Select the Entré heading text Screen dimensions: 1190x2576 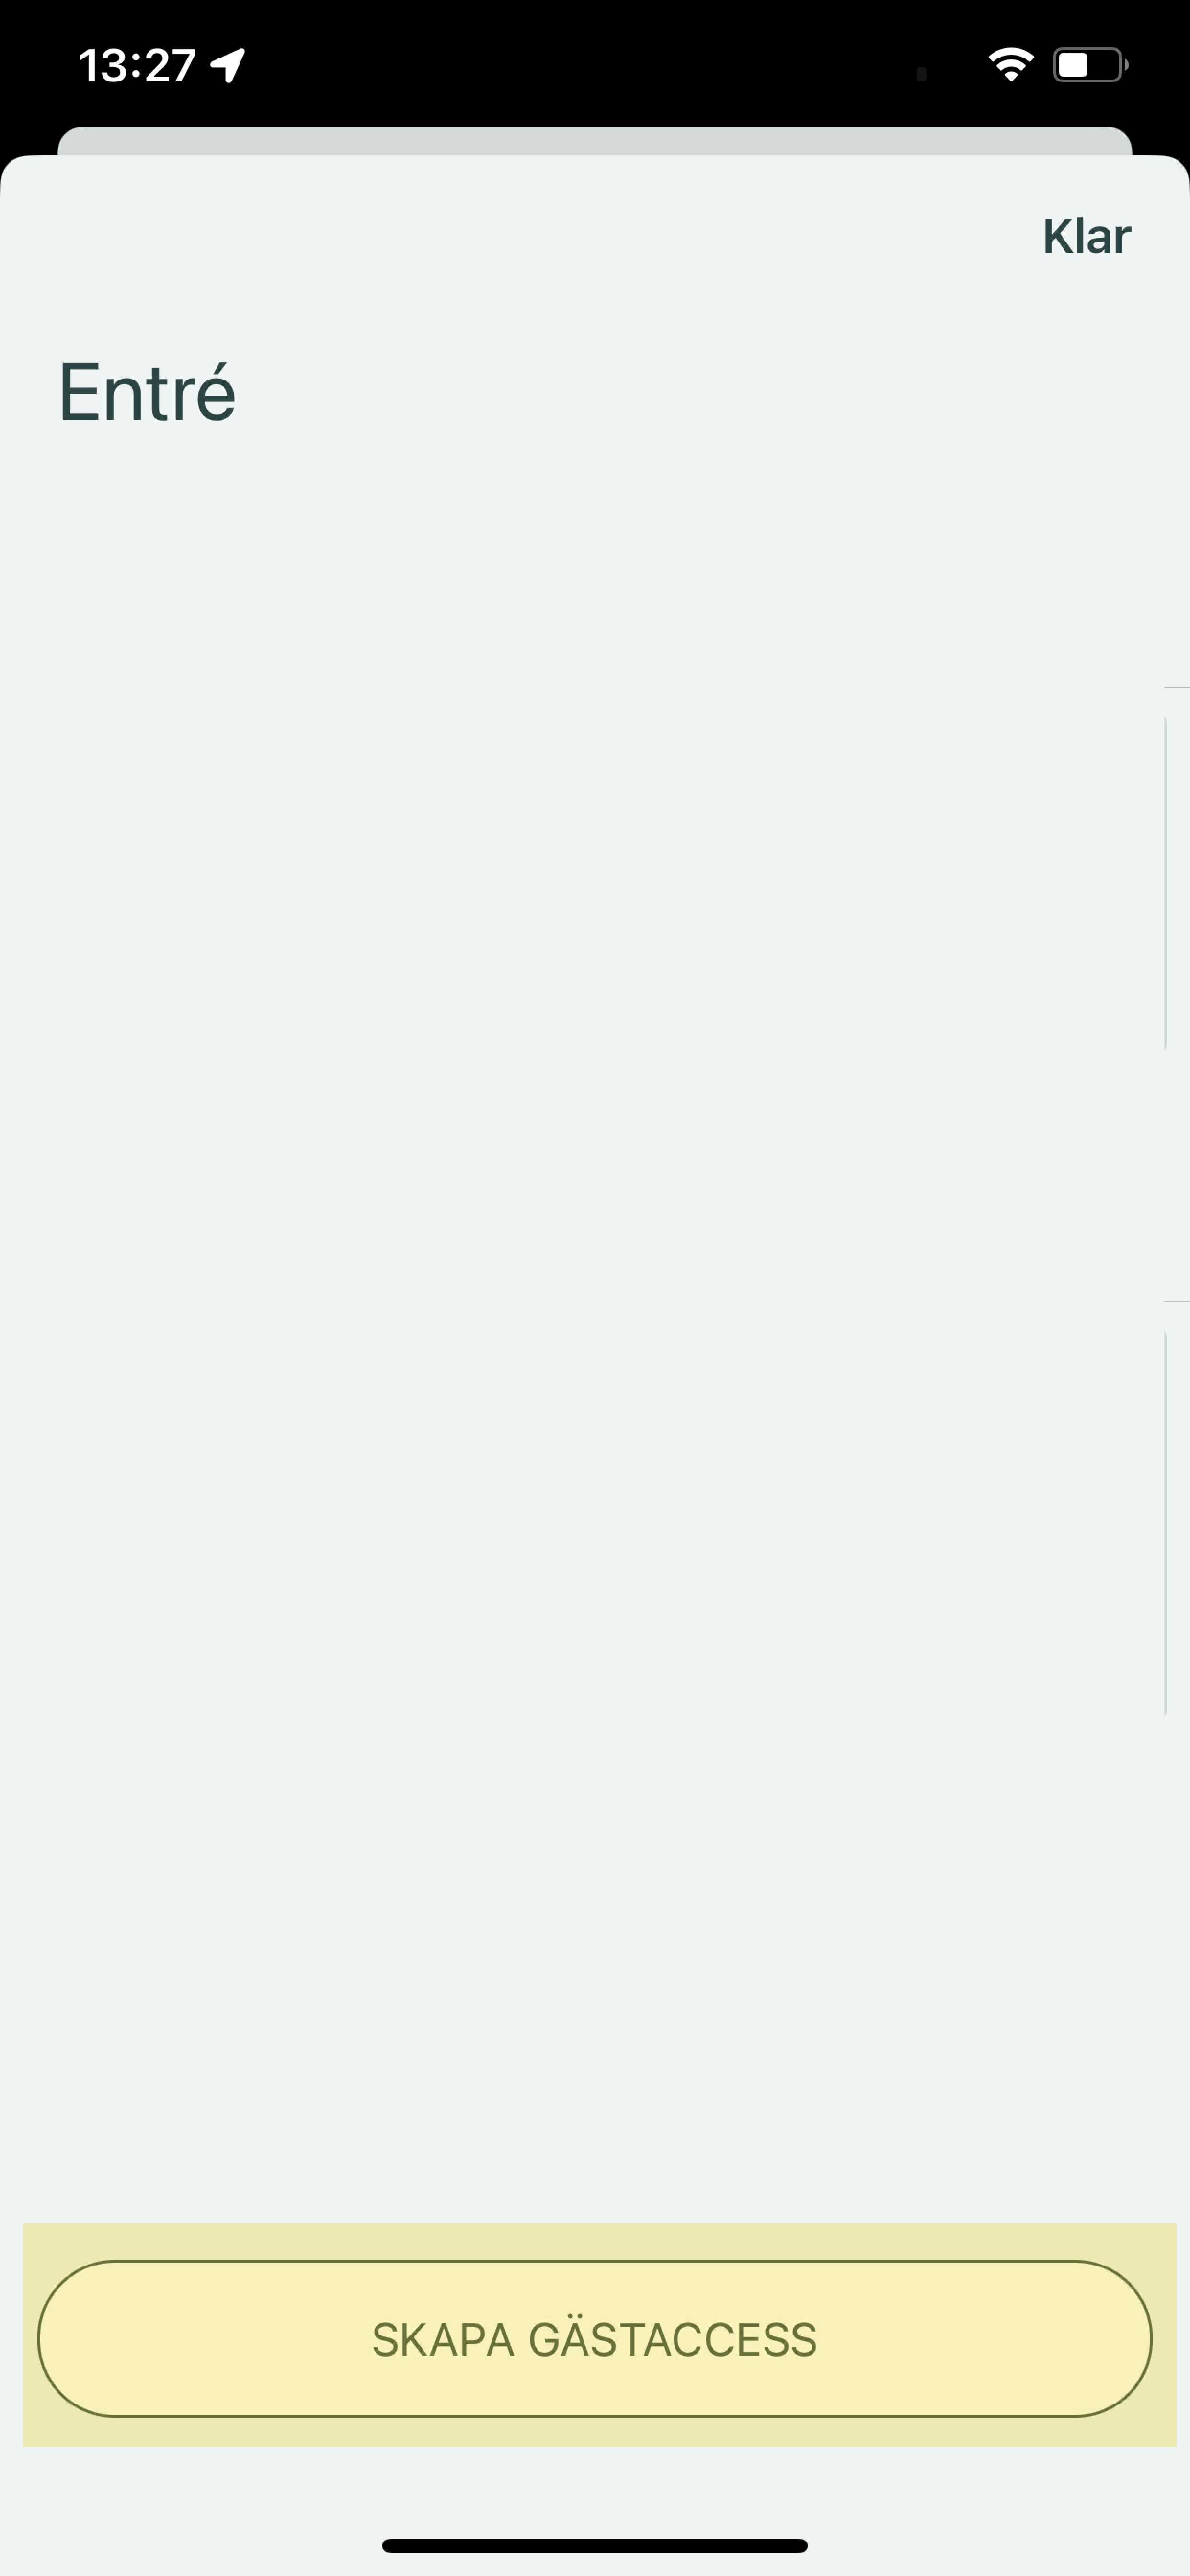tap(147, 391)
